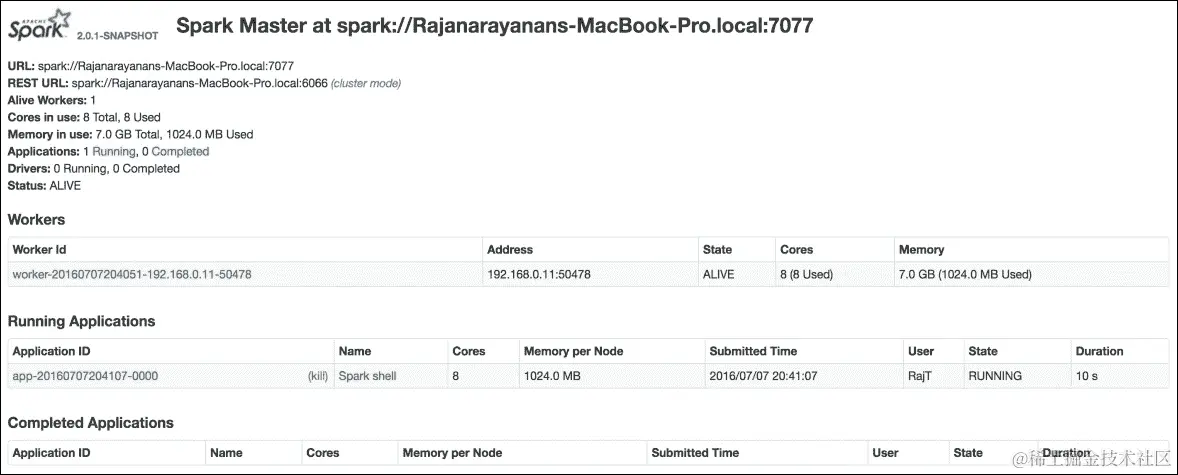Open the Running applications link
The image size is (1178, 475).
point(113,151)
